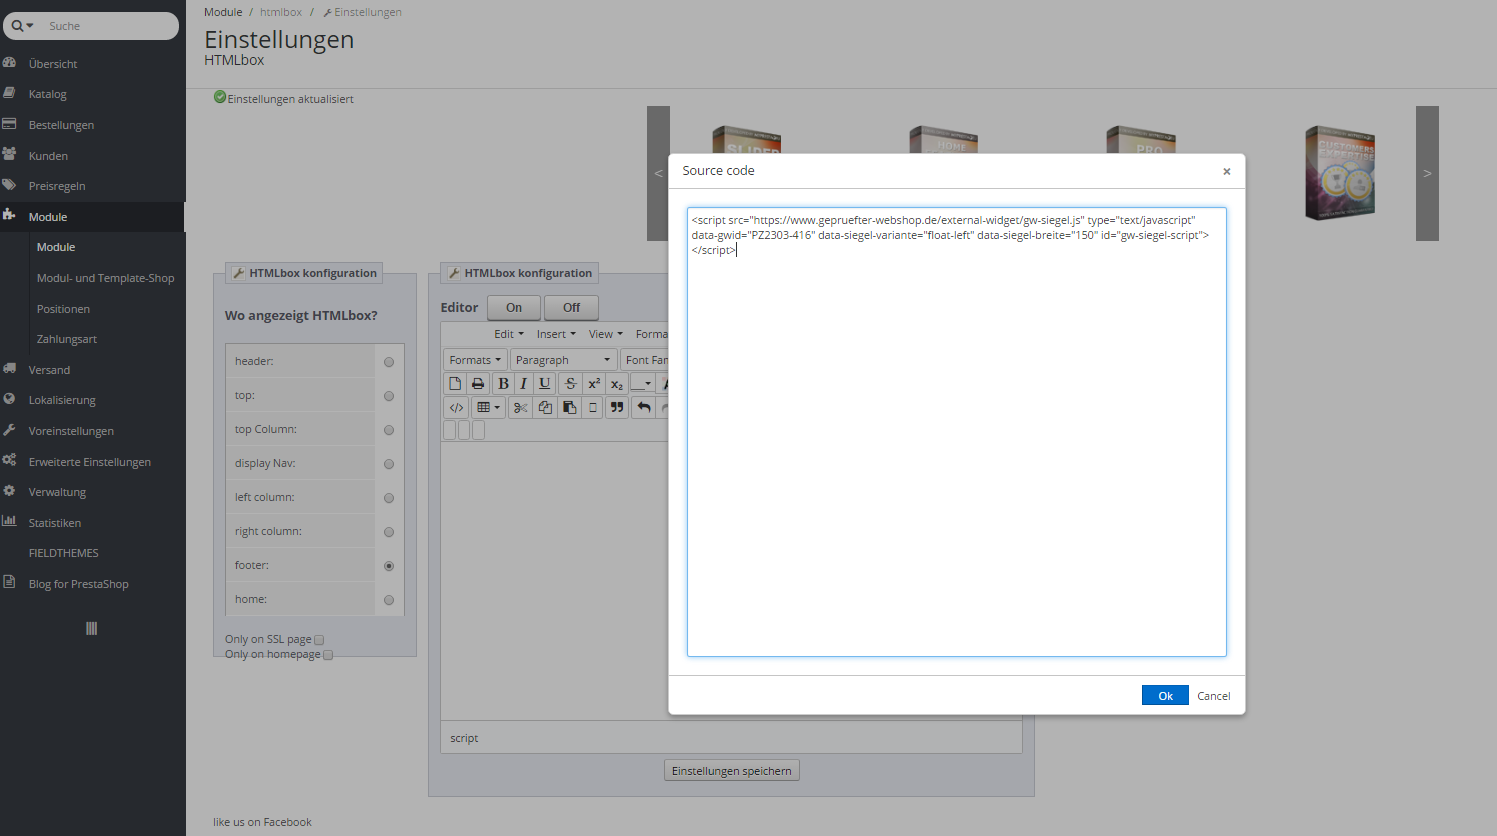
Task: Turn the editor On
Action: tap(514, 308)
